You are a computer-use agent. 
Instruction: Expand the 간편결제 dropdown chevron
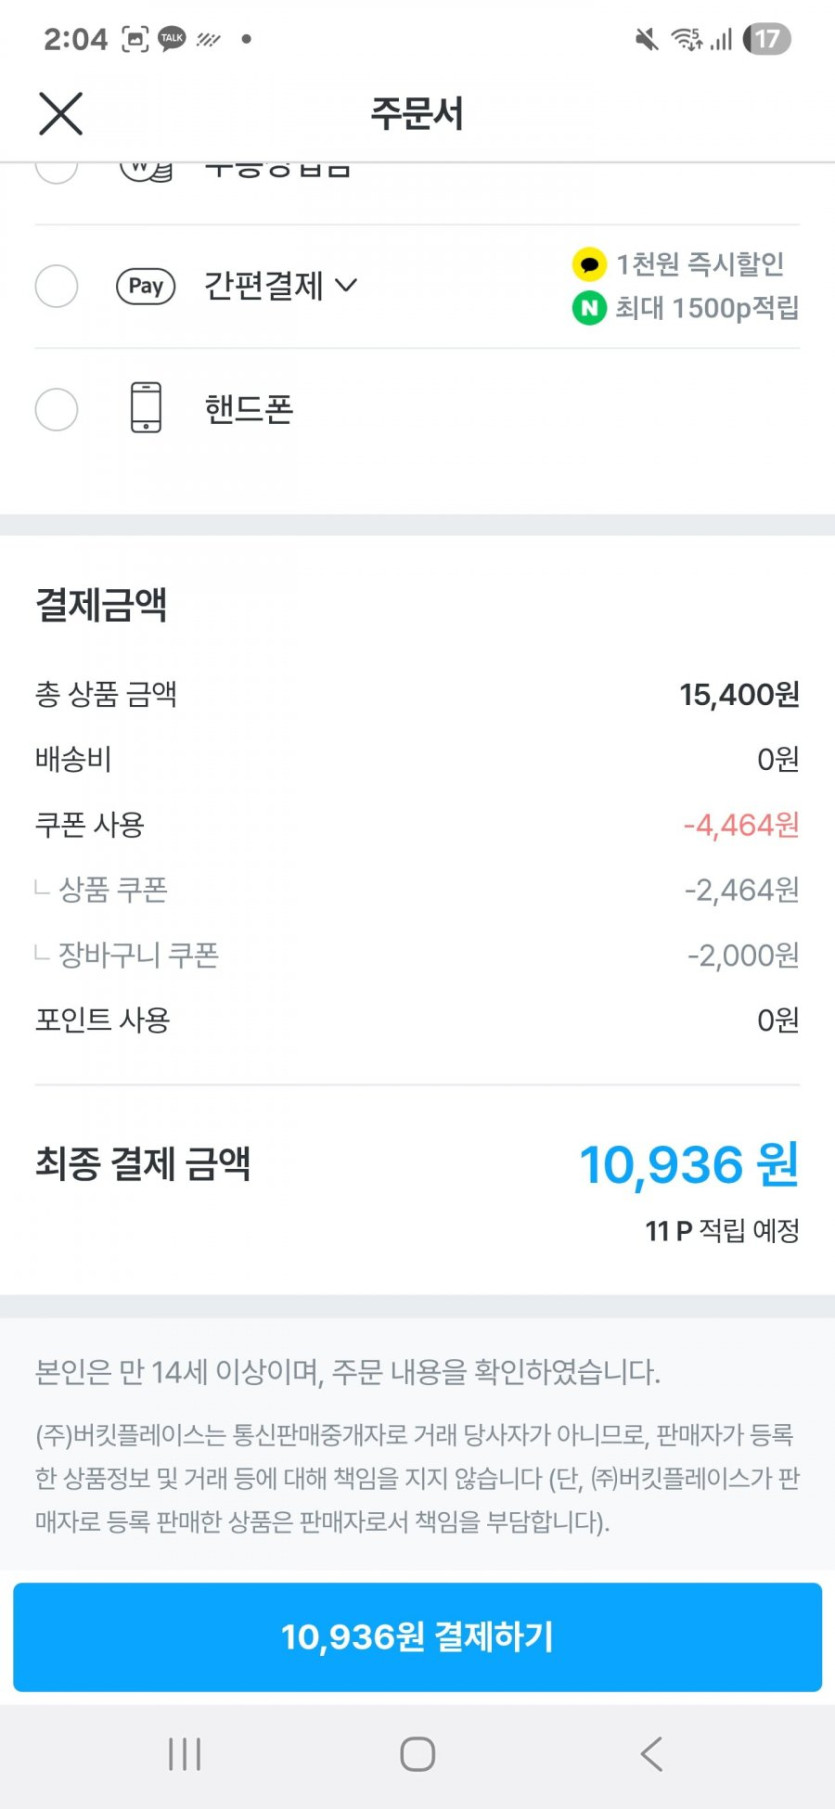346,286
